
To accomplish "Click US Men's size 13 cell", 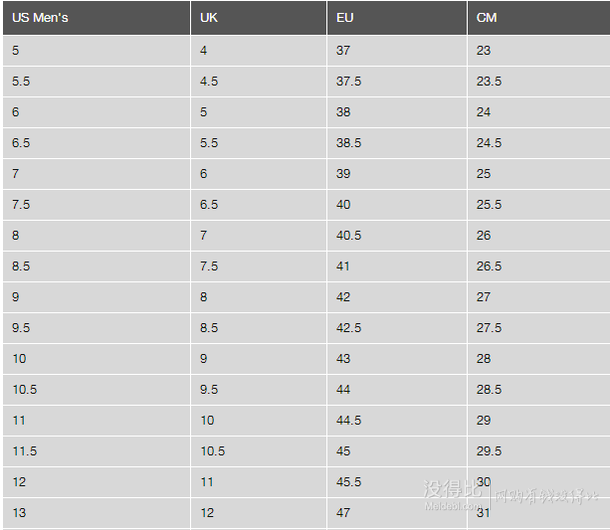I will [x=96, y=512].
